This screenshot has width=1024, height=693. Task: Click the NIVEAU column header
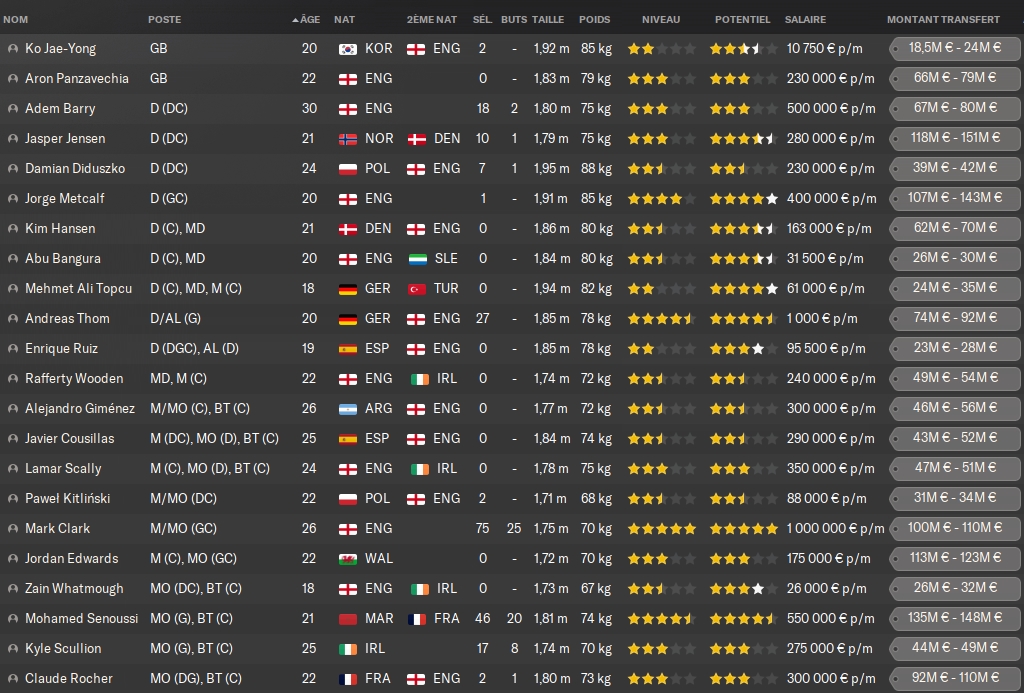[660, 19]
